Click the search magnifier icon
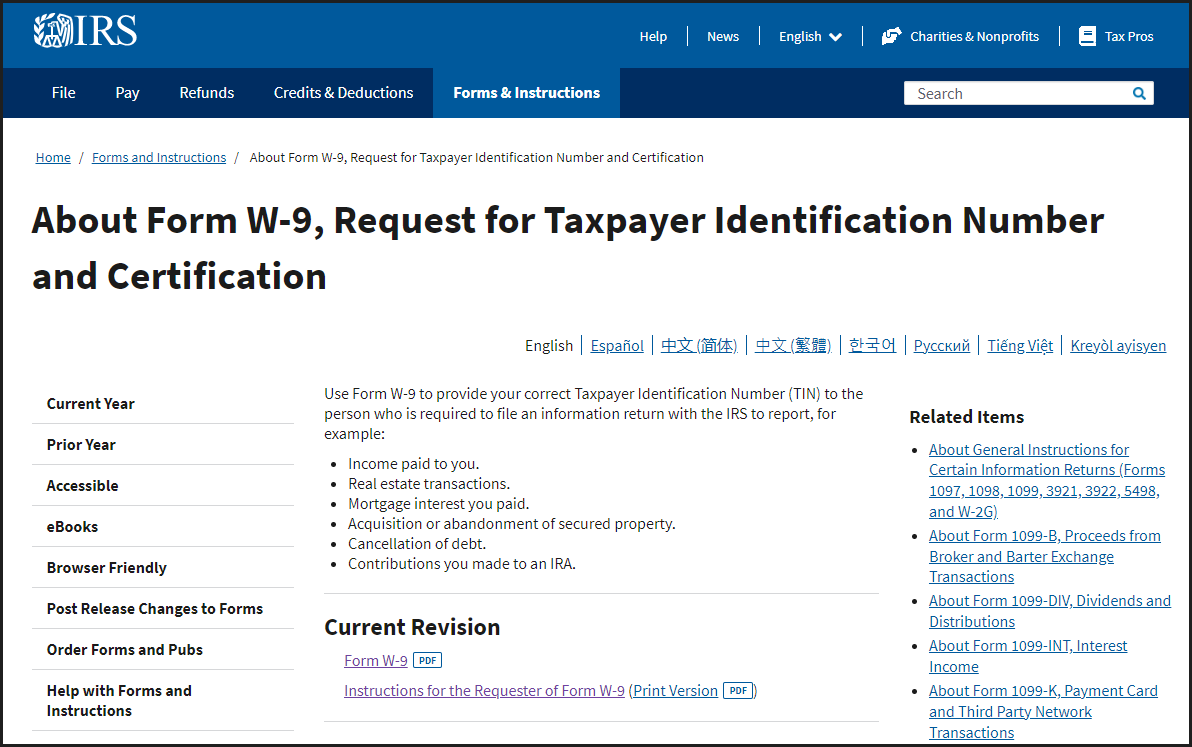The image size is (1192, 747). (x=1139, y=93)
